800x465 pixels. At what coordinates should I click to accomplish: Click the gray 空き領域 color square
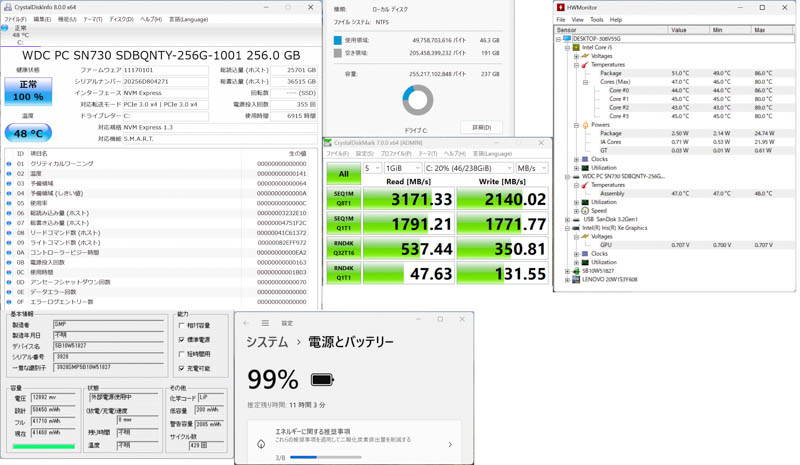tap(338, 53)
